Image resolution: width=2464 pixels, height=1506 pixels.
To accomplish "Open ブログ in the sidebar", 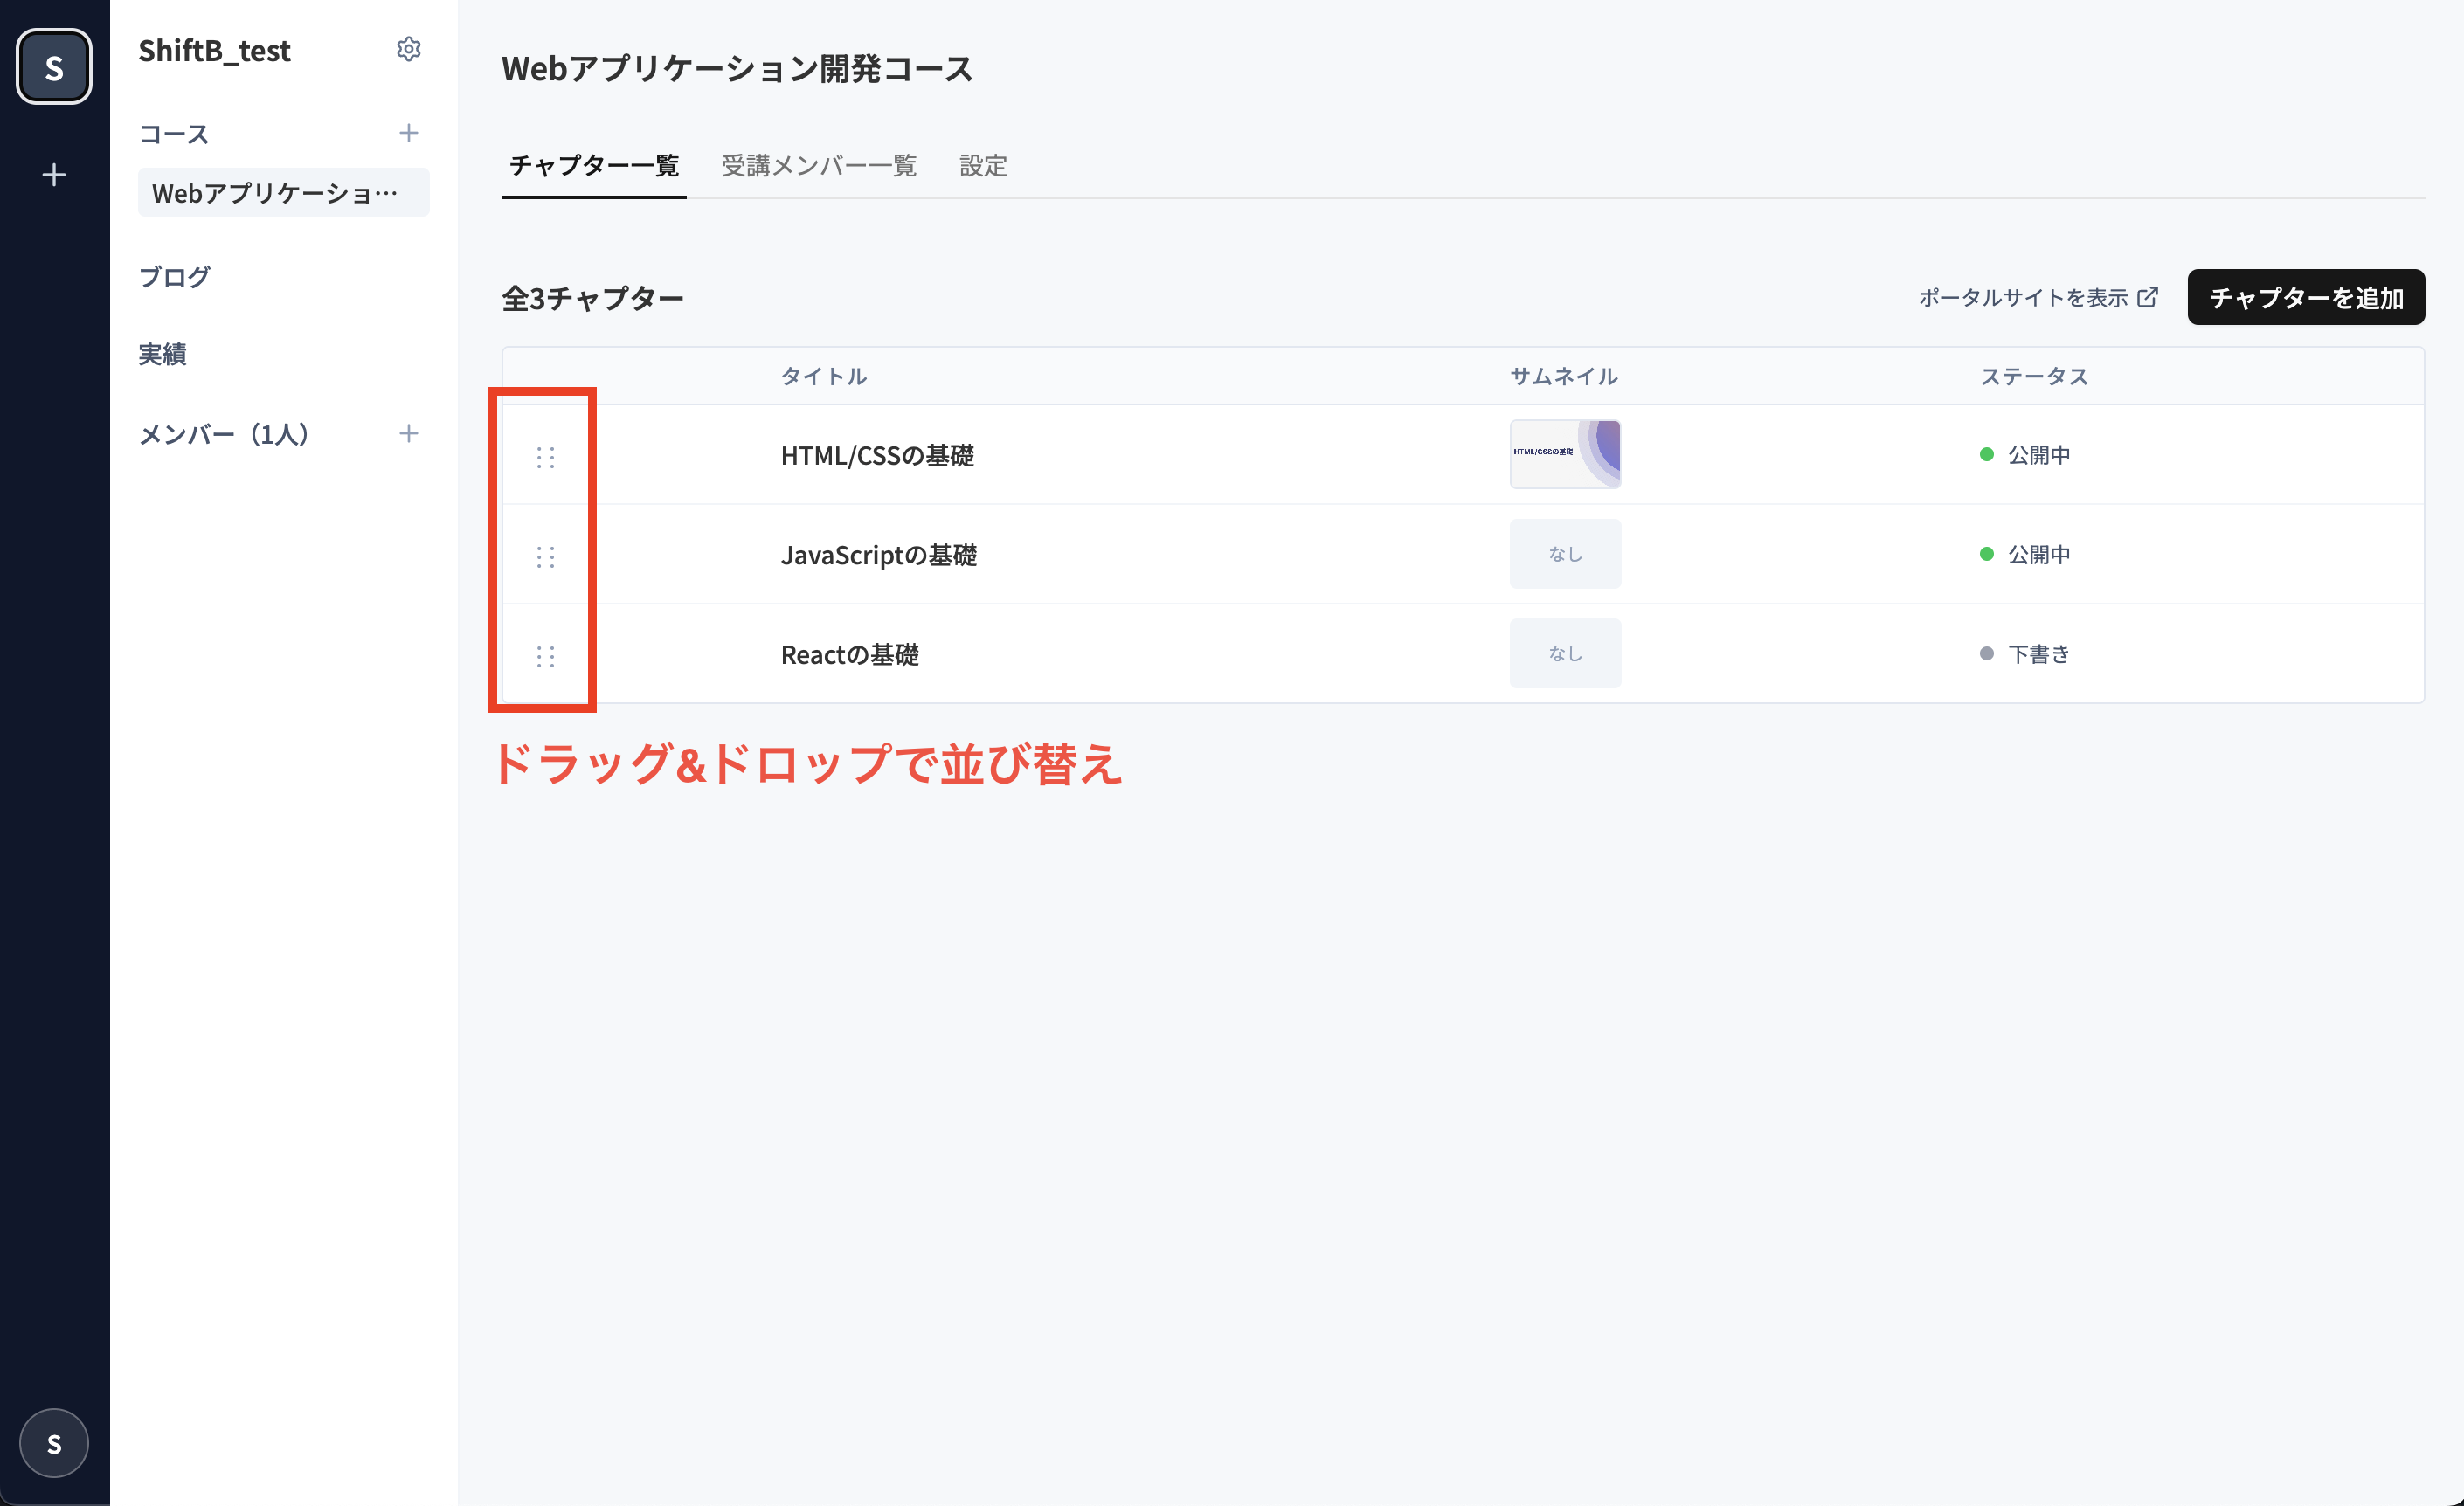I will pos(174,276).
